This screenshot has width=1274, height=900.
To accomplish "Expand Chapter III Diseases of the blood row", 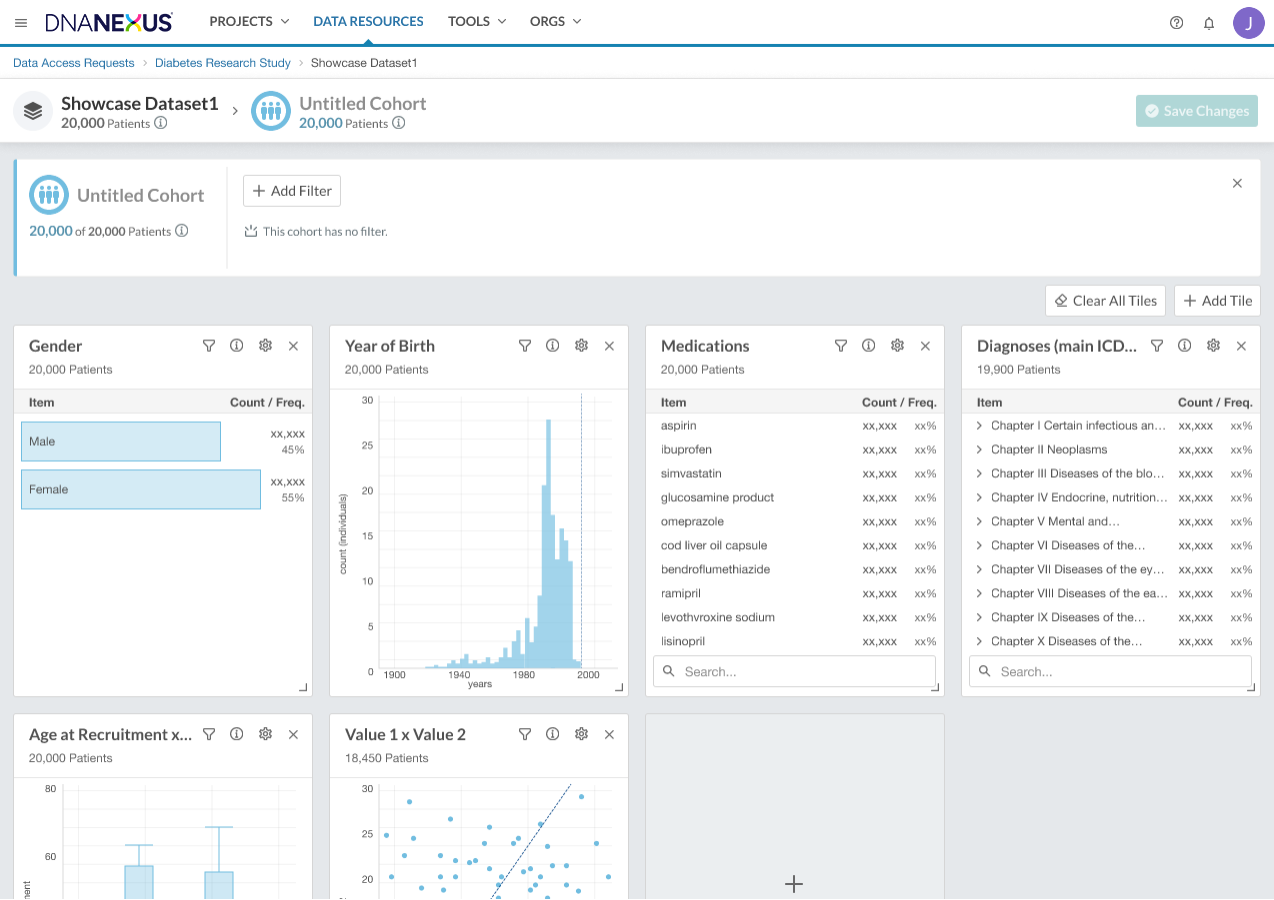I will pyautogui.click(x=979, y=474).
